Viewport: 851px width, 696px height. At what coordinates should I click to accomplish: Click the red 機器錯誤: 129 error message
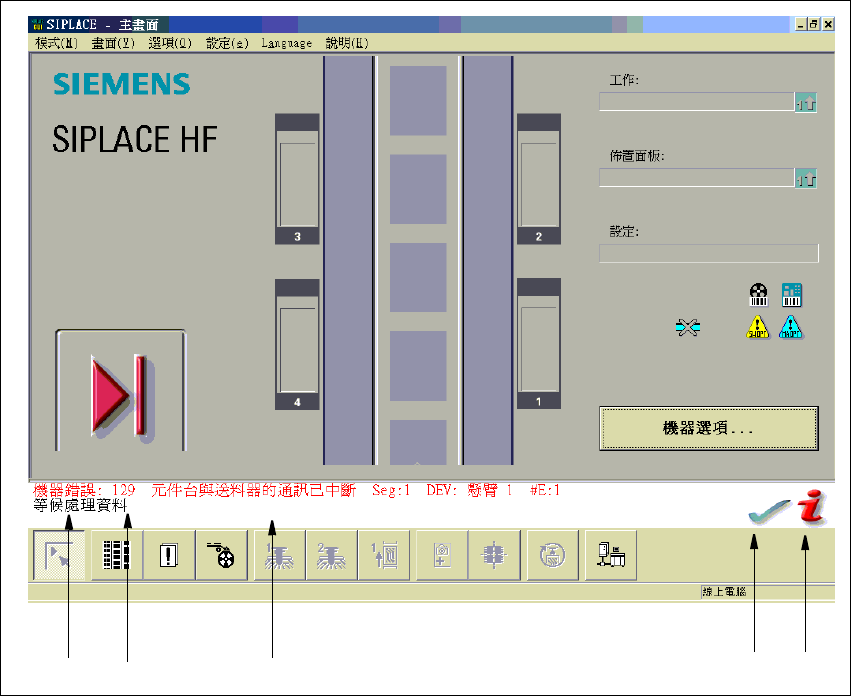click(296, 490)
